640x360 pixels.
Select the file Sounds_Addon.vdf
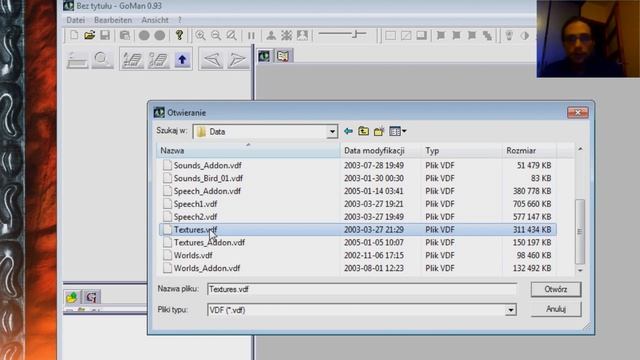207,165
